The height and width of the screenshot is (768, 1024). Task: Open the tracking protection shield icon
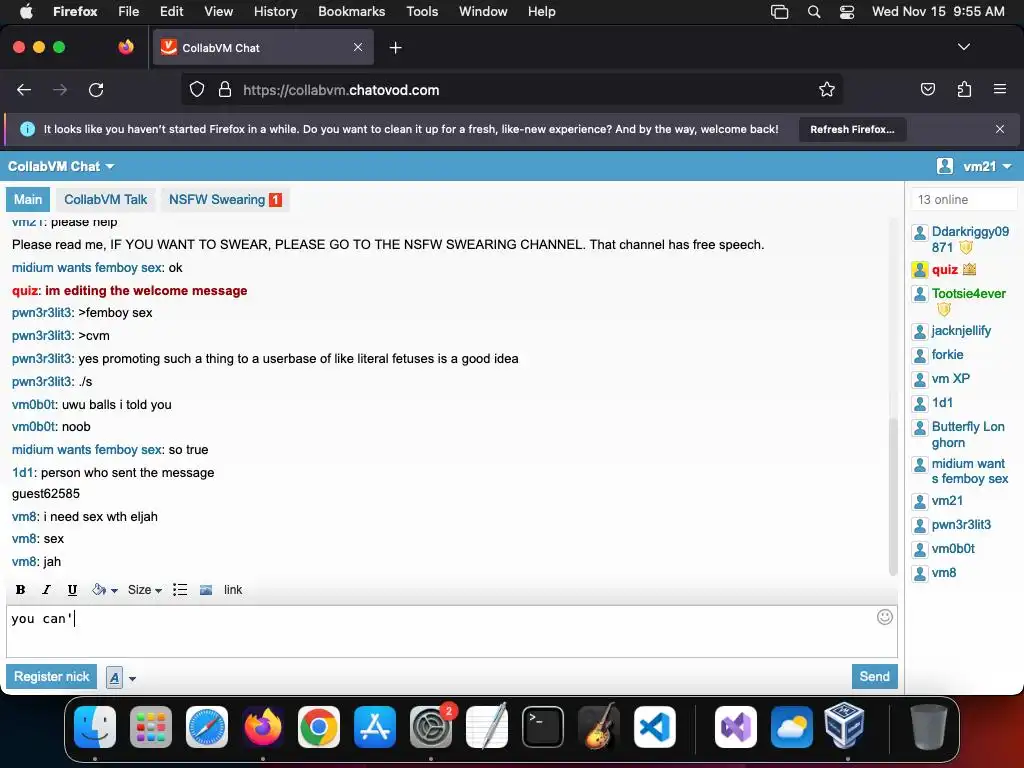[x=197, y=89]
